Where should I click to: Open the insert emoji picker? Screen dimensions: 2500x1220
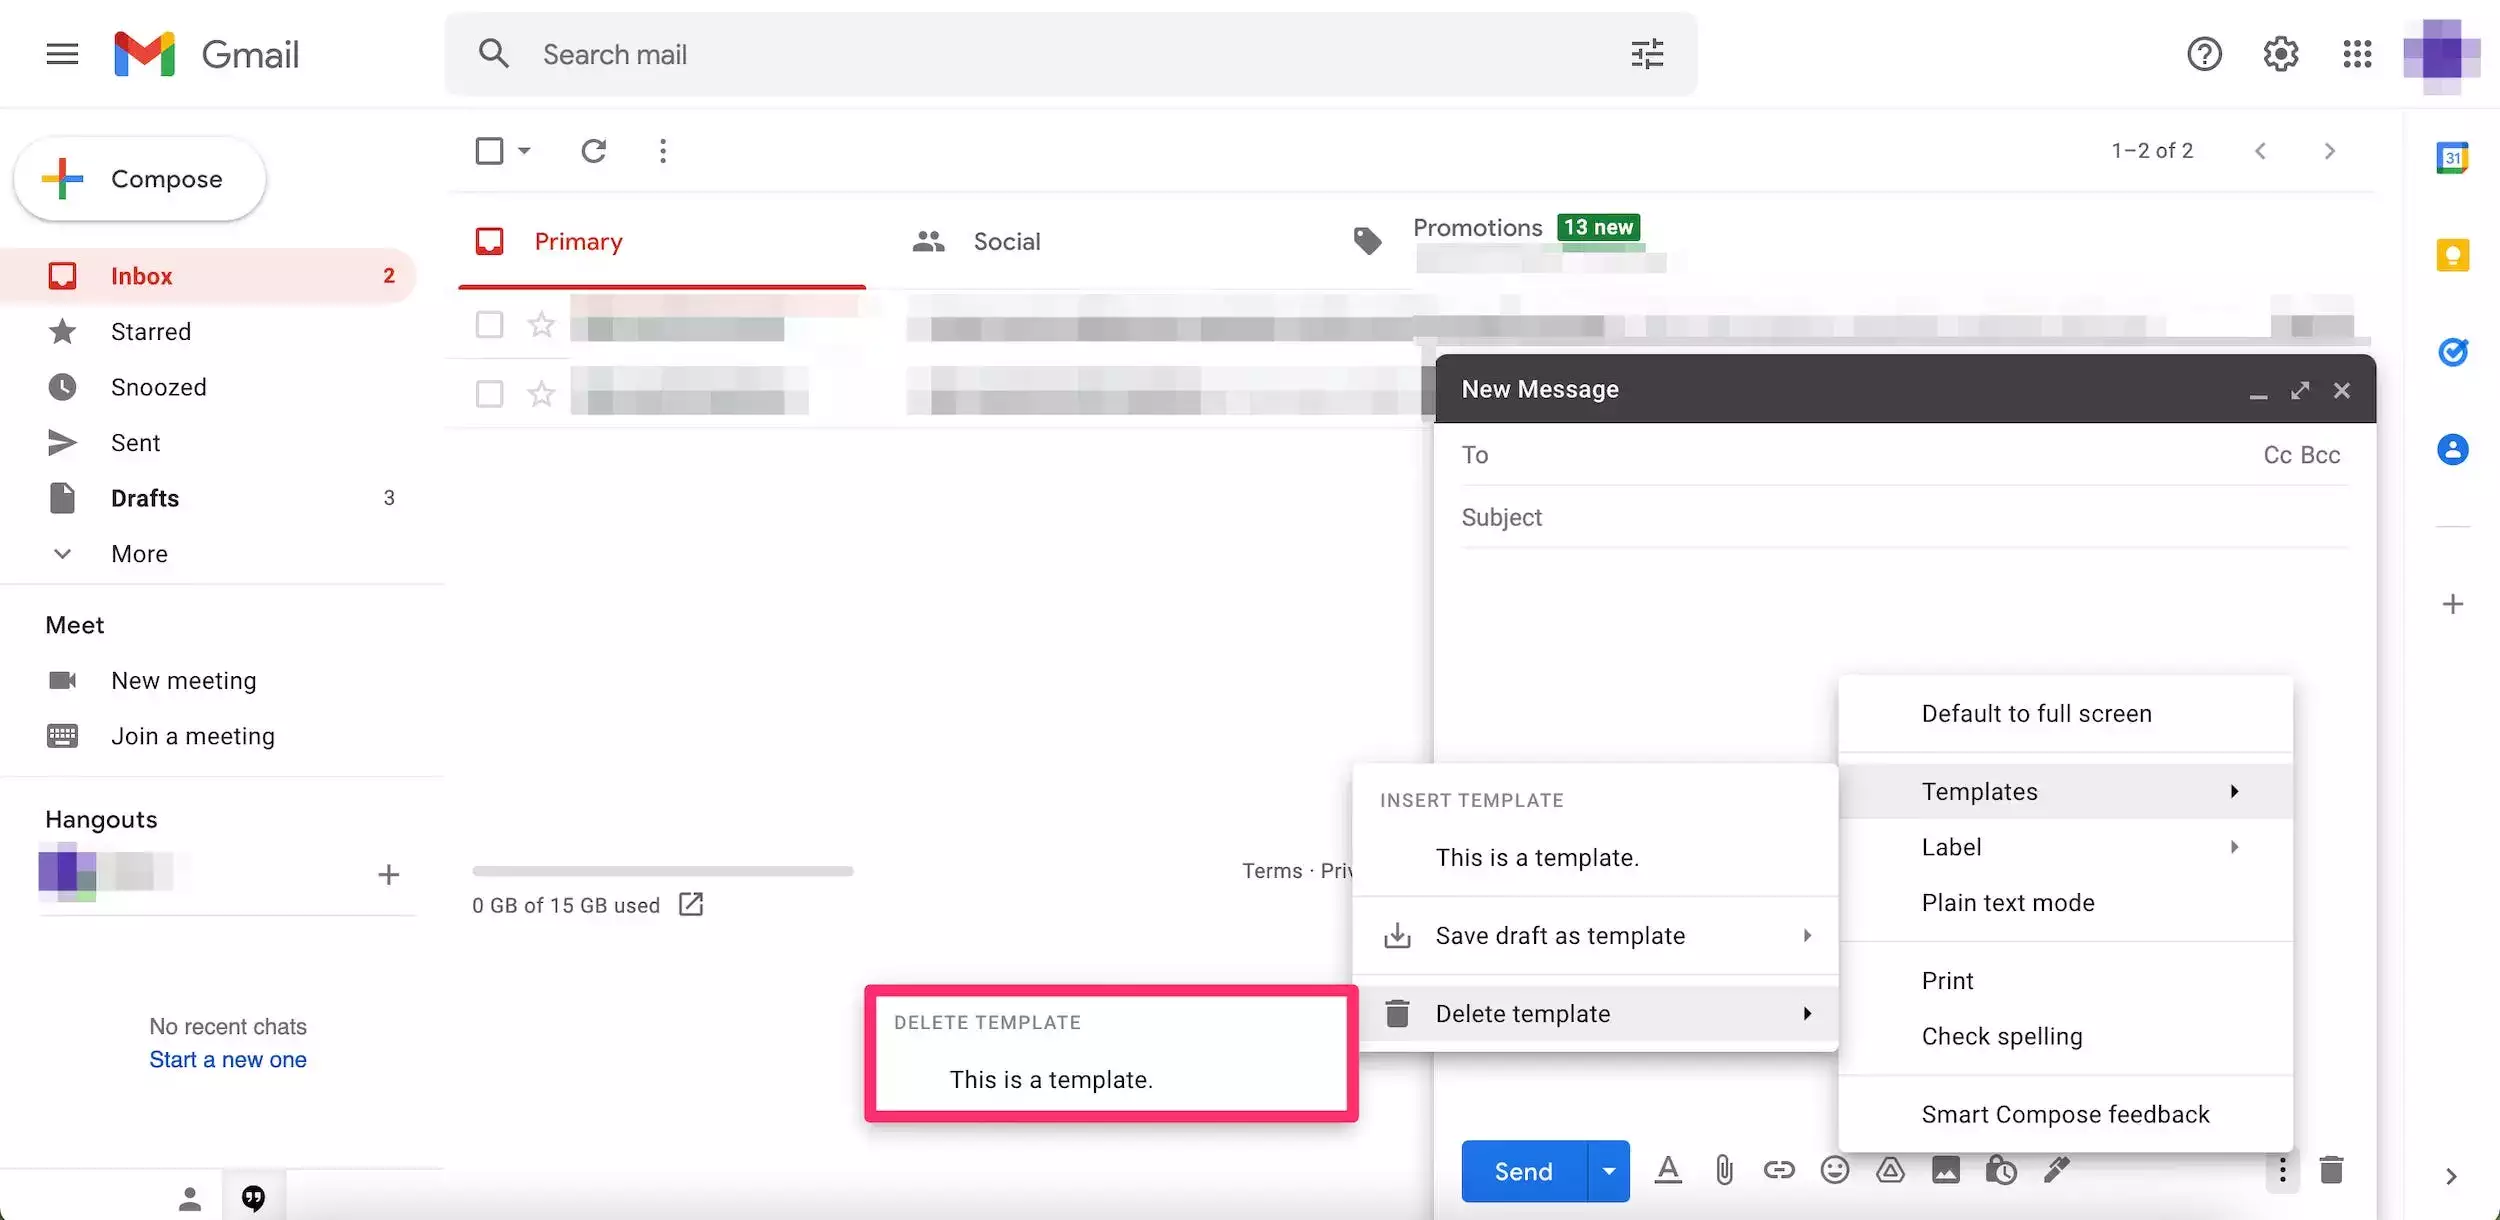pos(1834,1170)
